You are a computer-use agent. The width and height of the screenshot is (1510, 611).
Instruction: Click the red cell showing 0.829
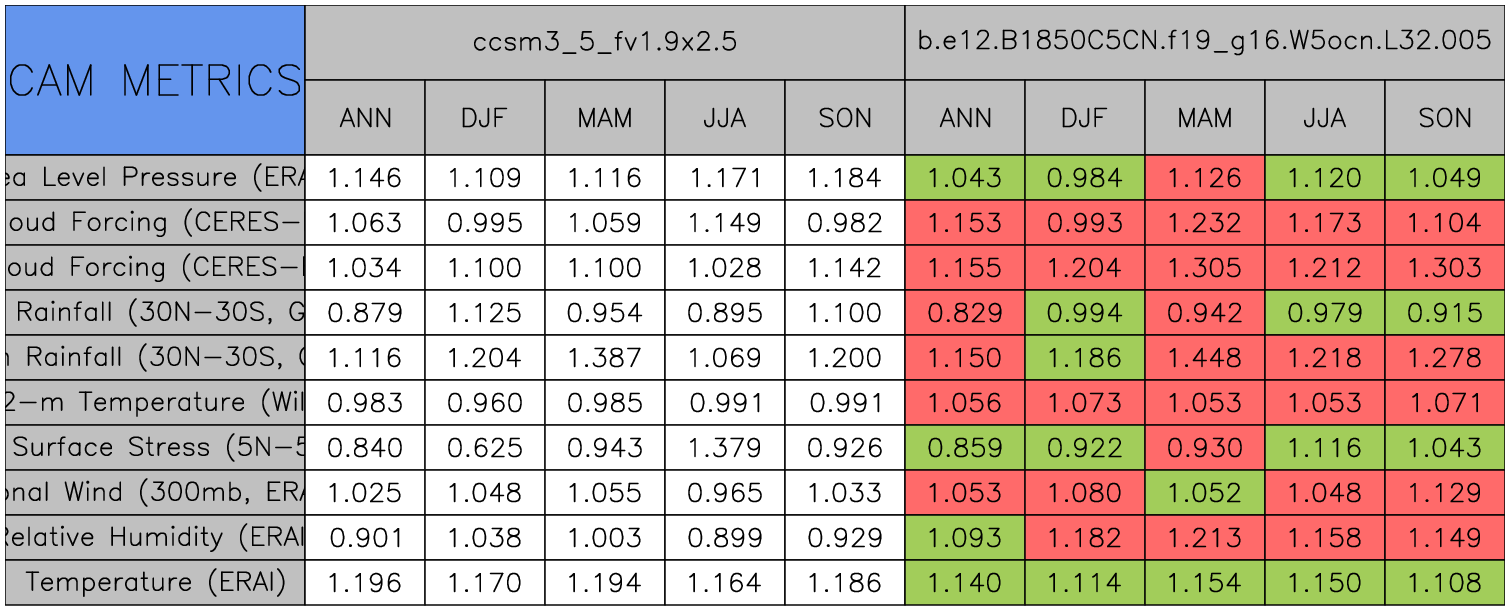[x=965, y=313]
